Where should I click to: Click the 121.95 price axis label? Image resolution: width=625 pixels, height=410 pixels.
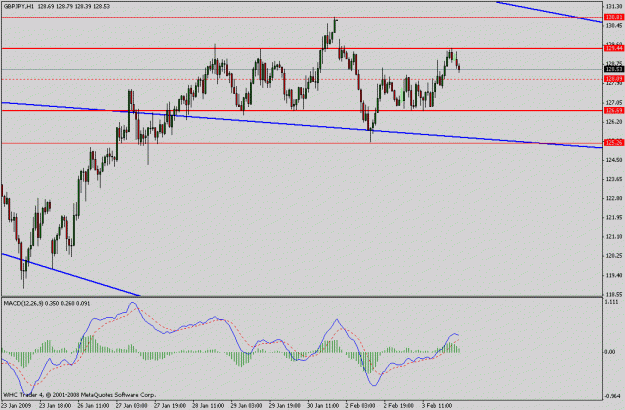pyautogui.click(x=615, y=218)
